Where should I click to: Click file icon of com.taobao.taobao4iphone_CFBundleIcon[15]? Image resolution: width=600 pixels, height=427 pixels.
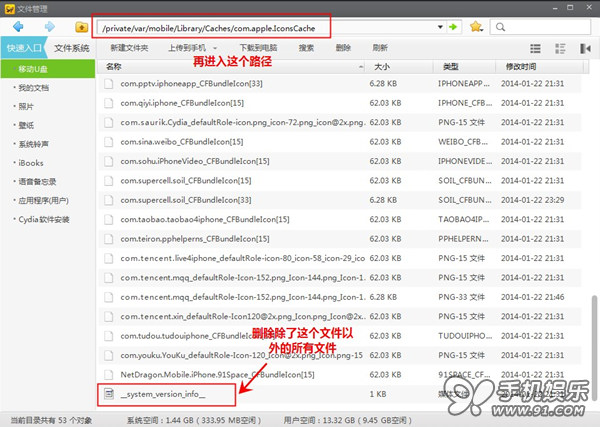click(109, 219)
